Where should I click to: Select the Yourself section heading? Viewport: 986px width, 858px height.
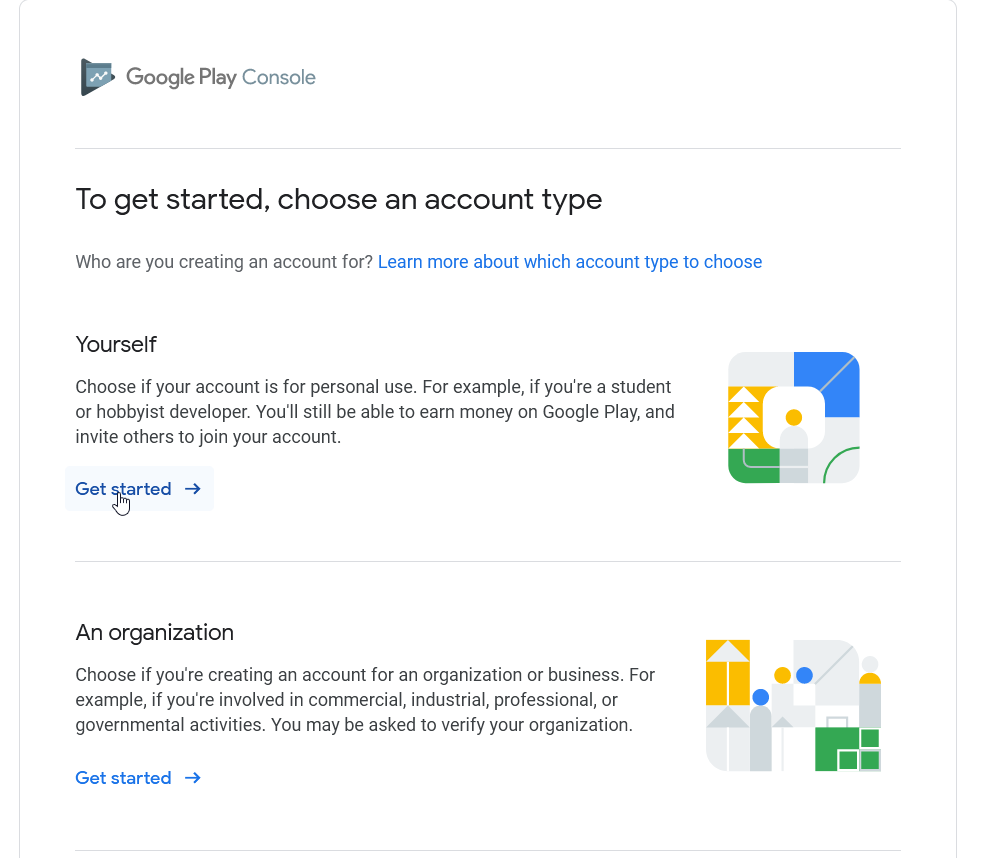(x=116, y=345)
